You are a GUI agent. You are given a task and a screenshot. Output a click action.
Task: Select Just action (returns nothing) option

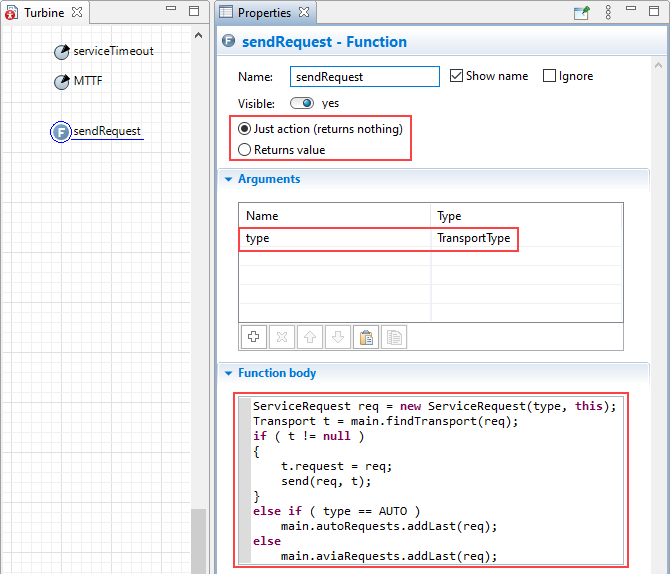click(244, 129)
